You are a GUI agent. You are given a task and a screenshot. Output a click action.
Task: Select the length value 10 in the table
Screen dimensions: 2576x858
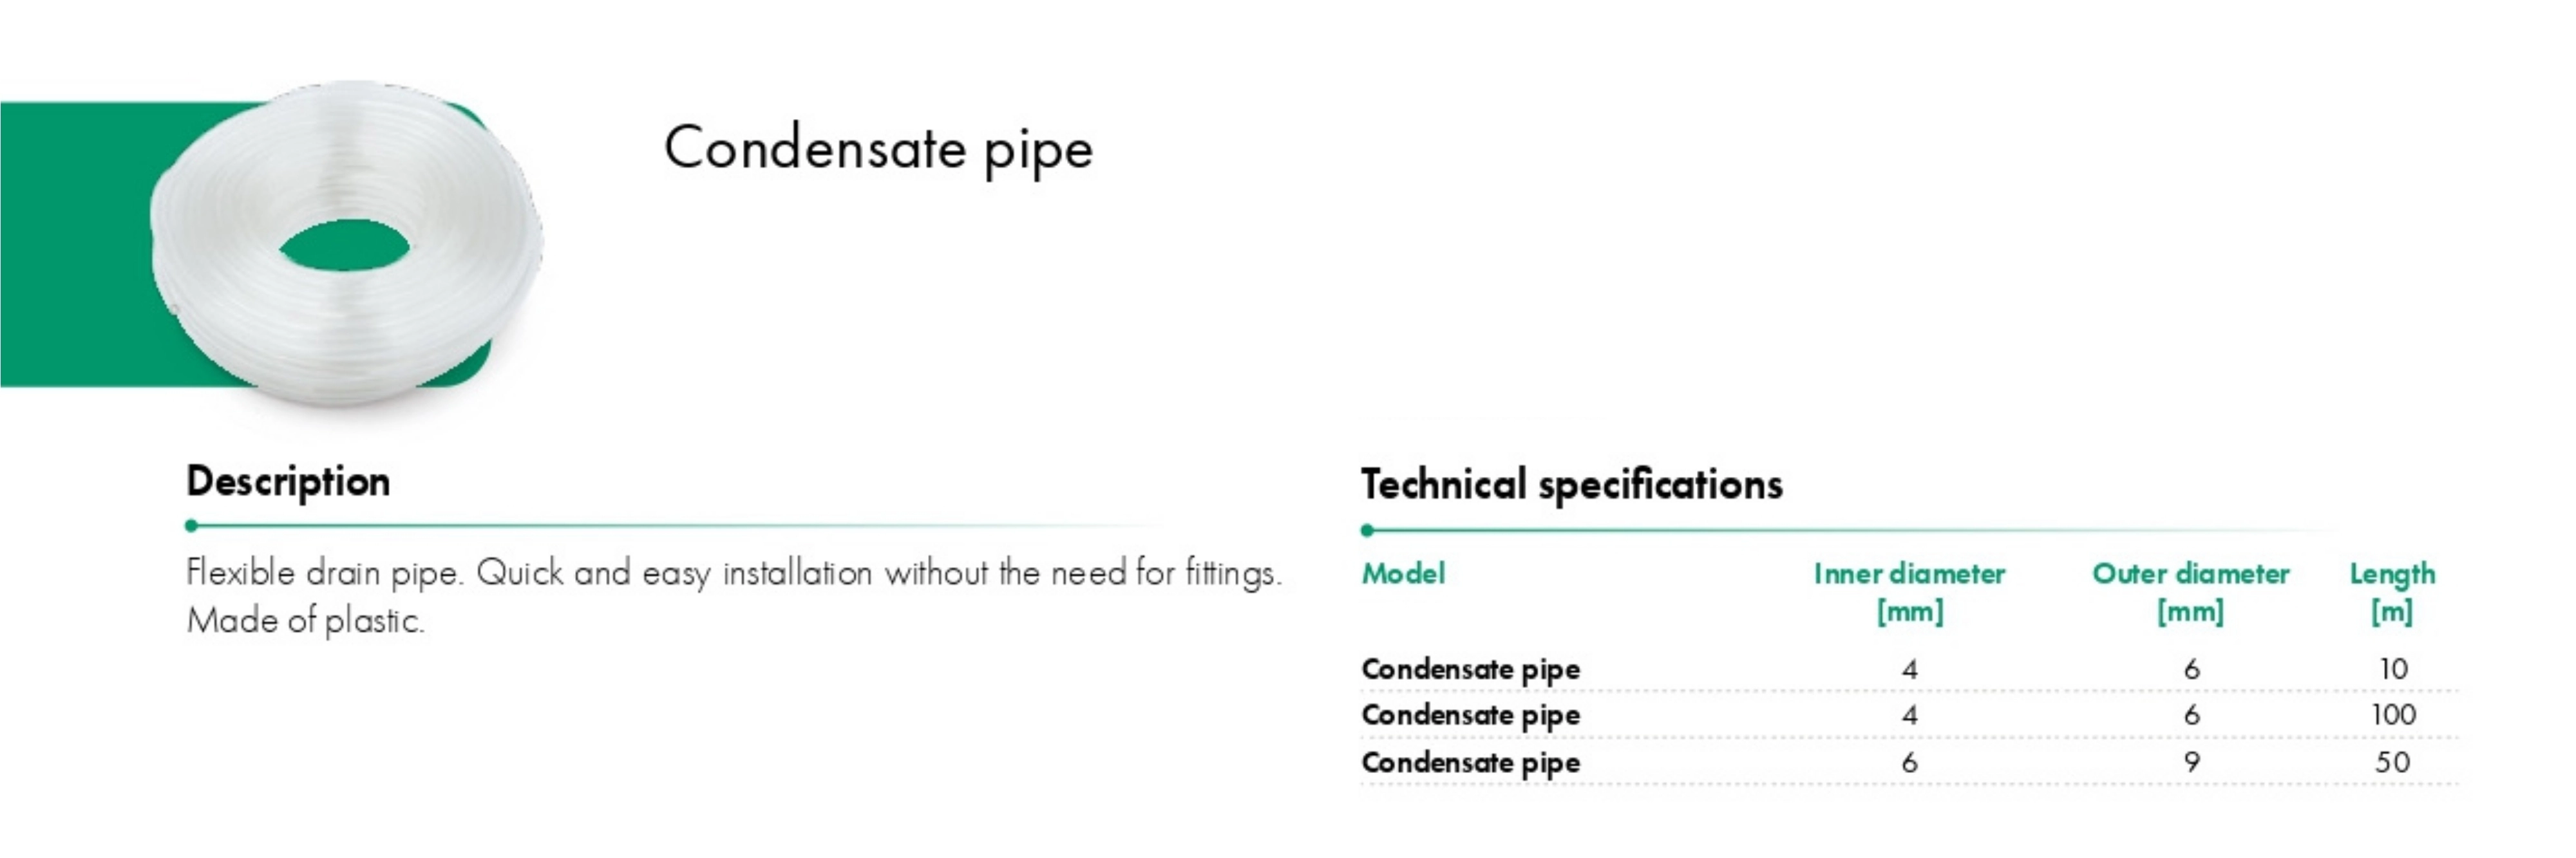[2393, 668]
